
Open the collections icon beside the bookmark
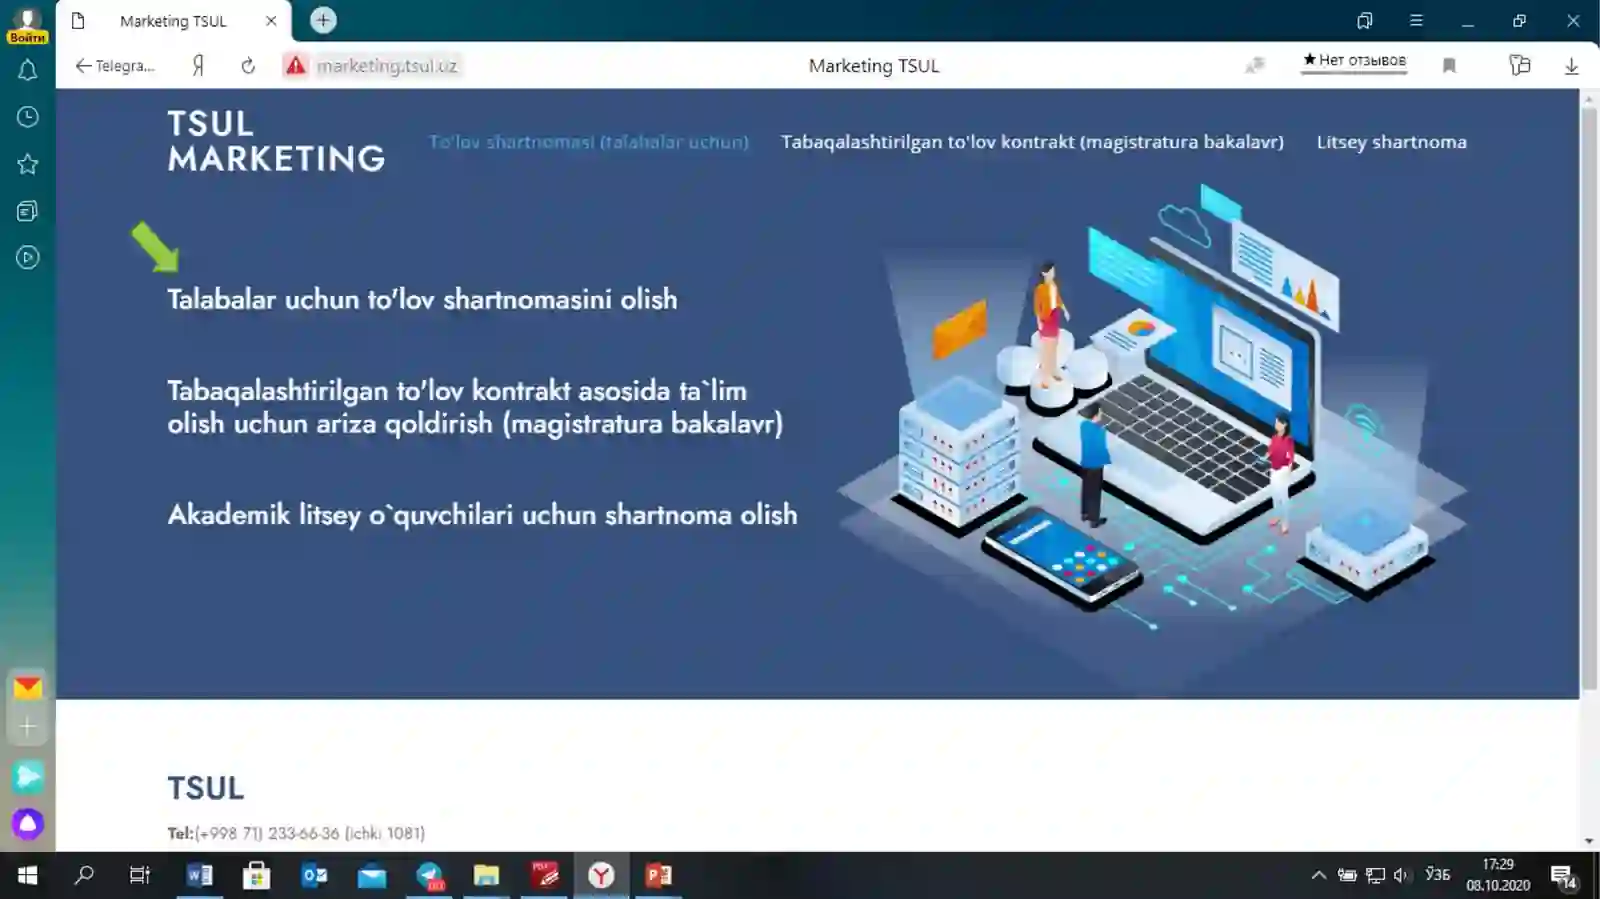tap(1519, 66)
